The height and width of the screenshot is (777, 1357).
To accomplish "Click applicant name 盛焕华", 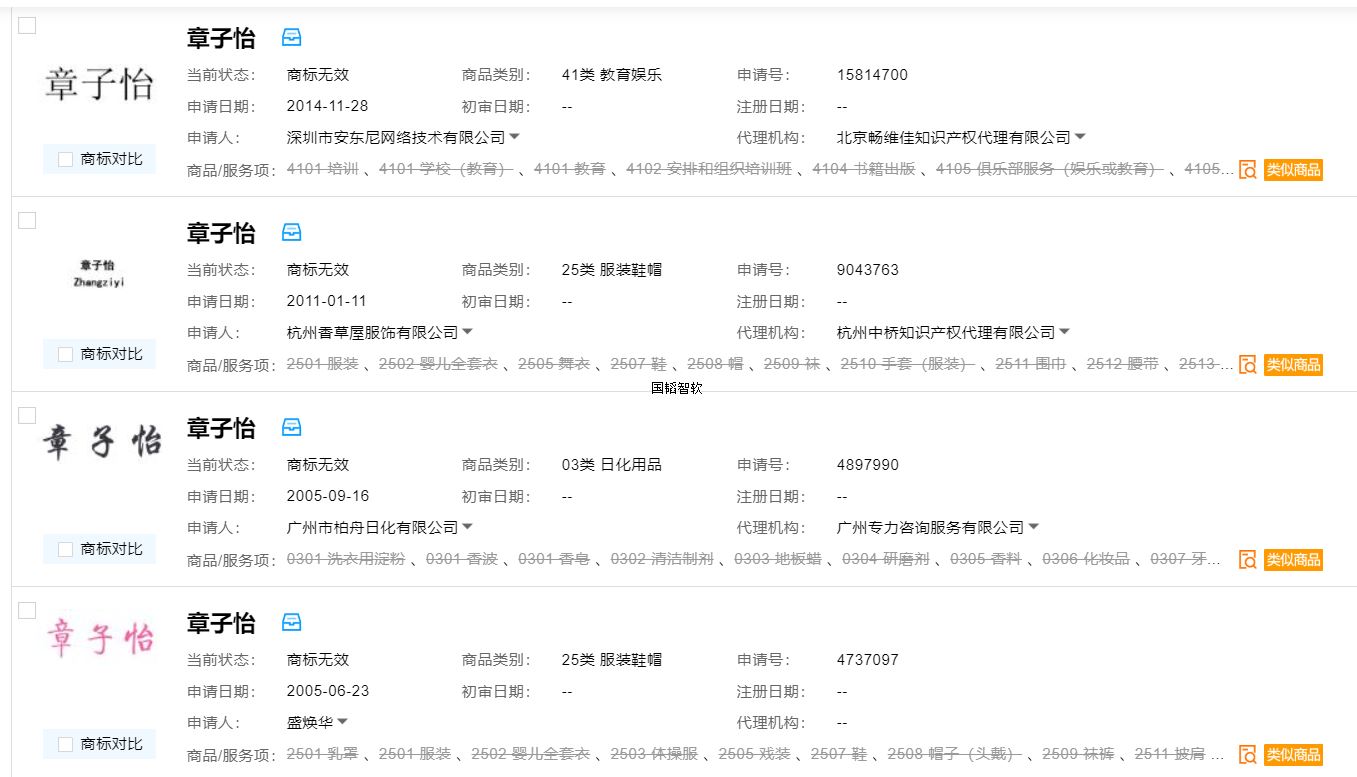I will coord(310,722).
